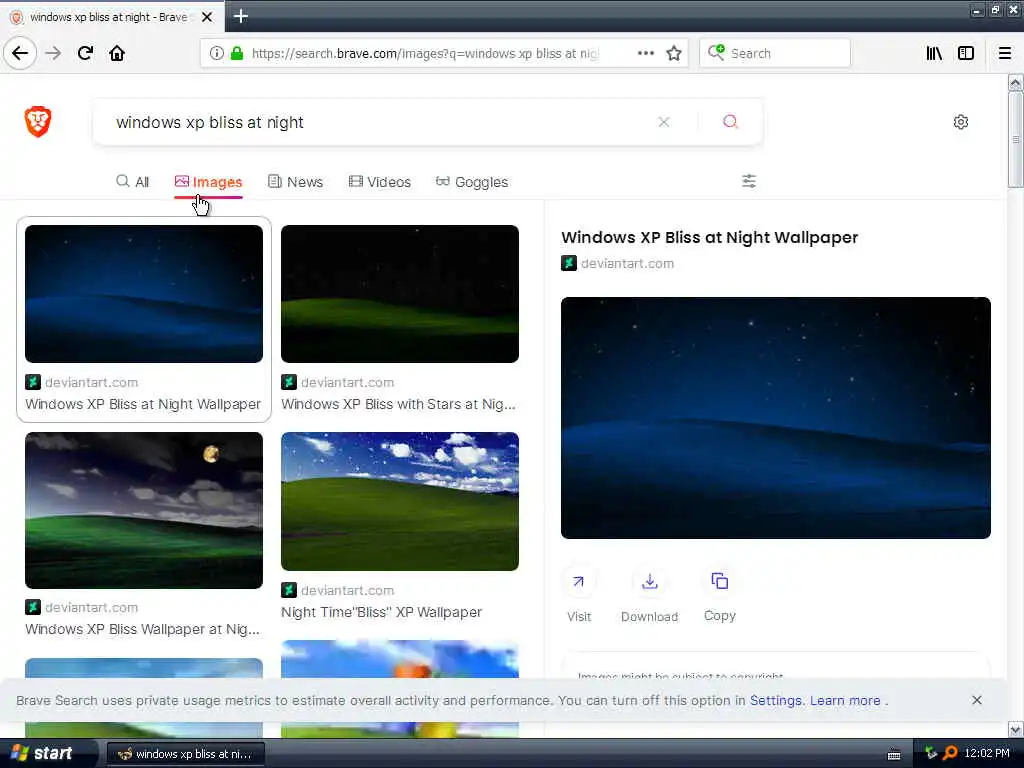The height and width of the screenshot is (768, 1024).
Task: Click 'Windows XP Bliss with Stars at Nig...' title
Action: pos(398,404)
